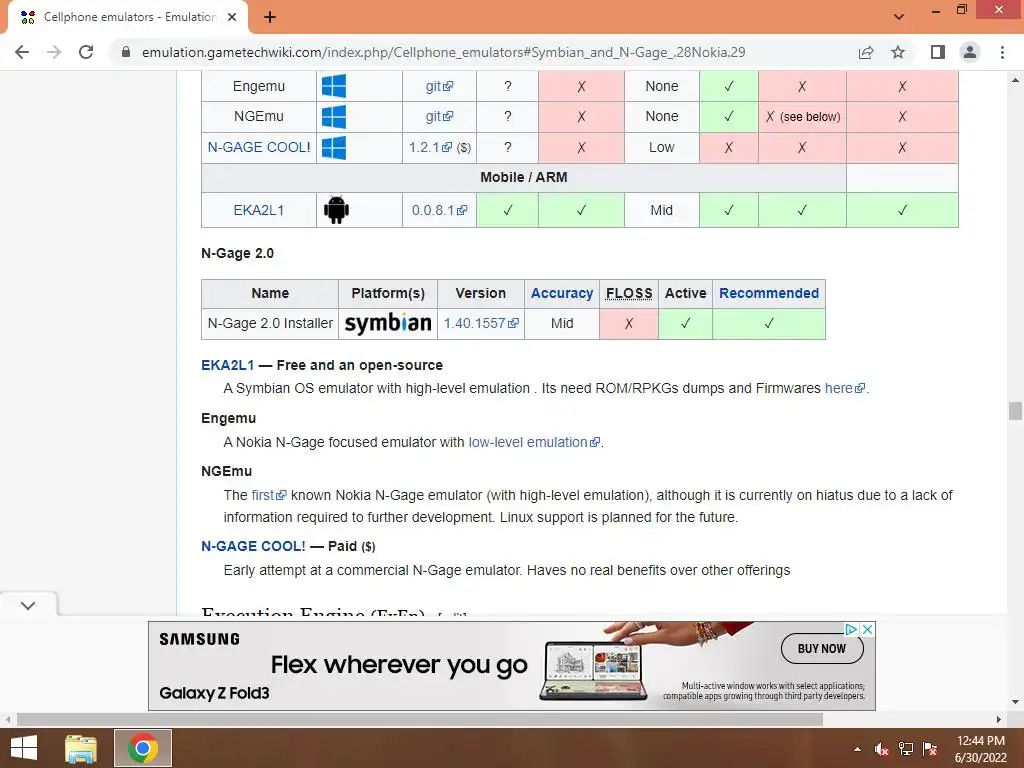Open EKA2L1 table link
This screenshot has width=1024, height=768.
(259, 210)
